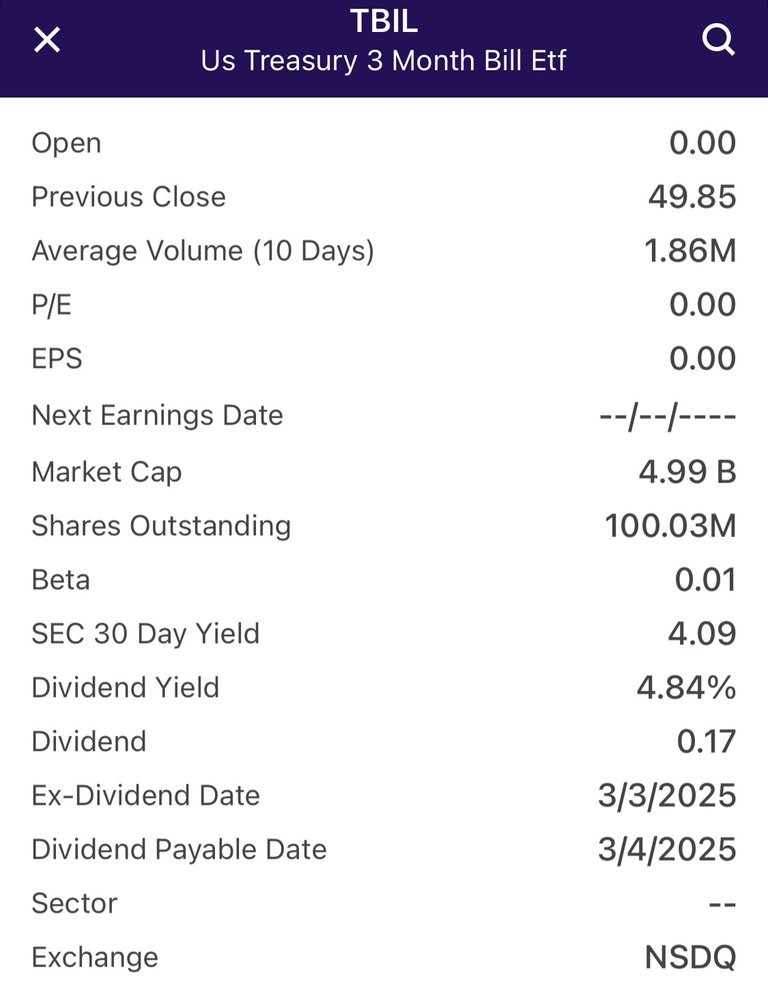Select the Open price row
This screenshot has width=768, height=989.
click(x=384, y=143)
